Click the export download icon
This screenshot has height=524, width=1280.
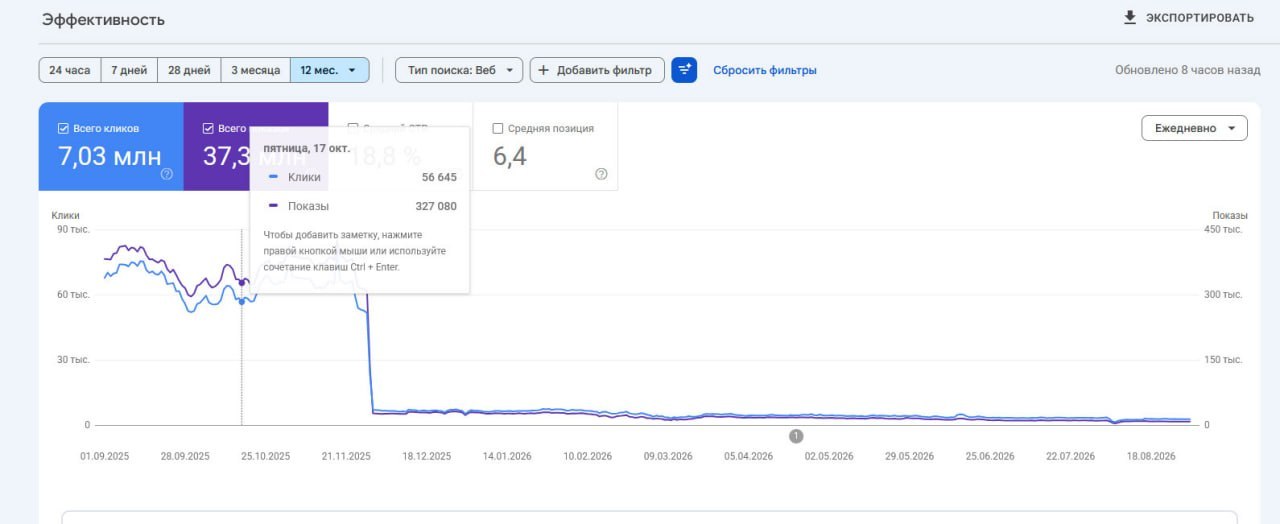tap(1130, 17)
